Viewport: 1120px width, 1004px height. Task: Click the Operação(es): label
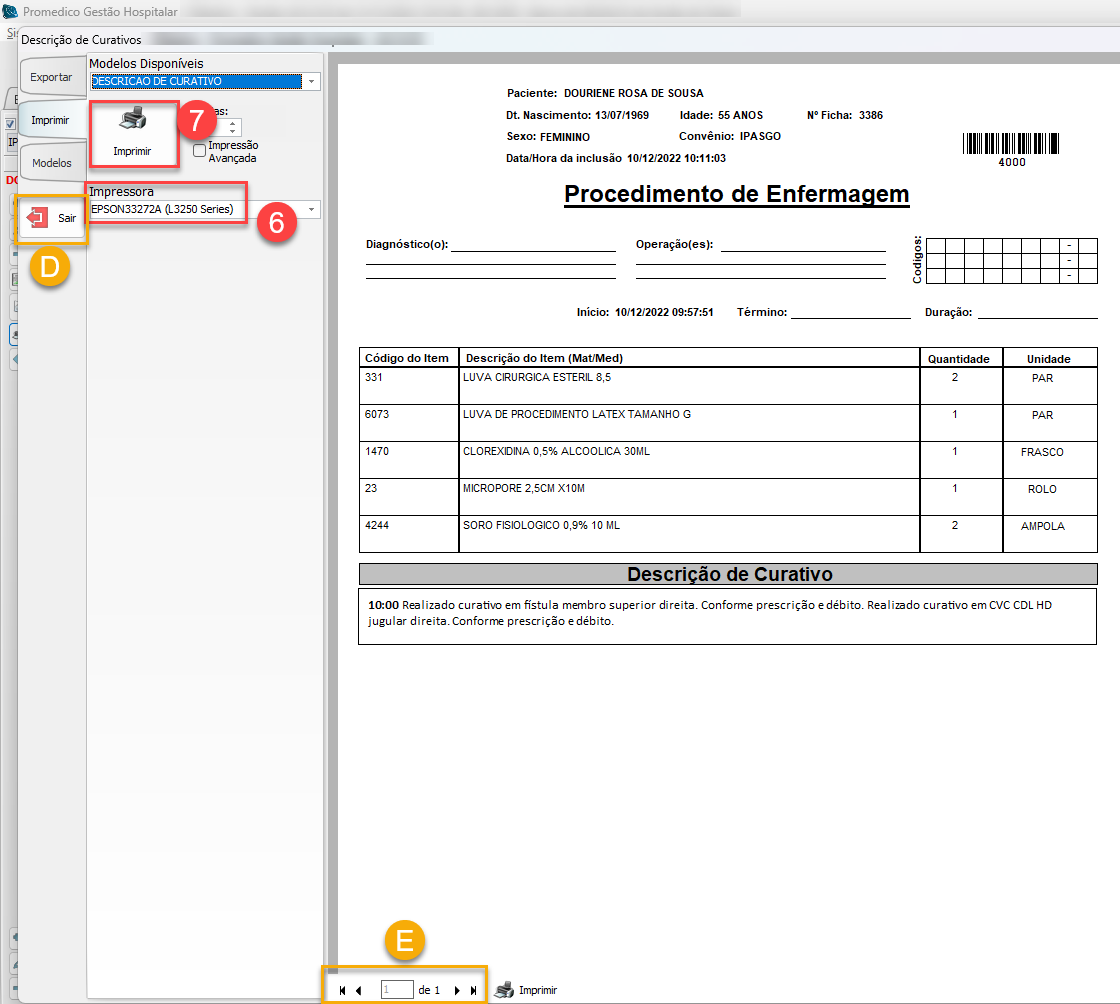pyautogui.click(x=674, y=244)
